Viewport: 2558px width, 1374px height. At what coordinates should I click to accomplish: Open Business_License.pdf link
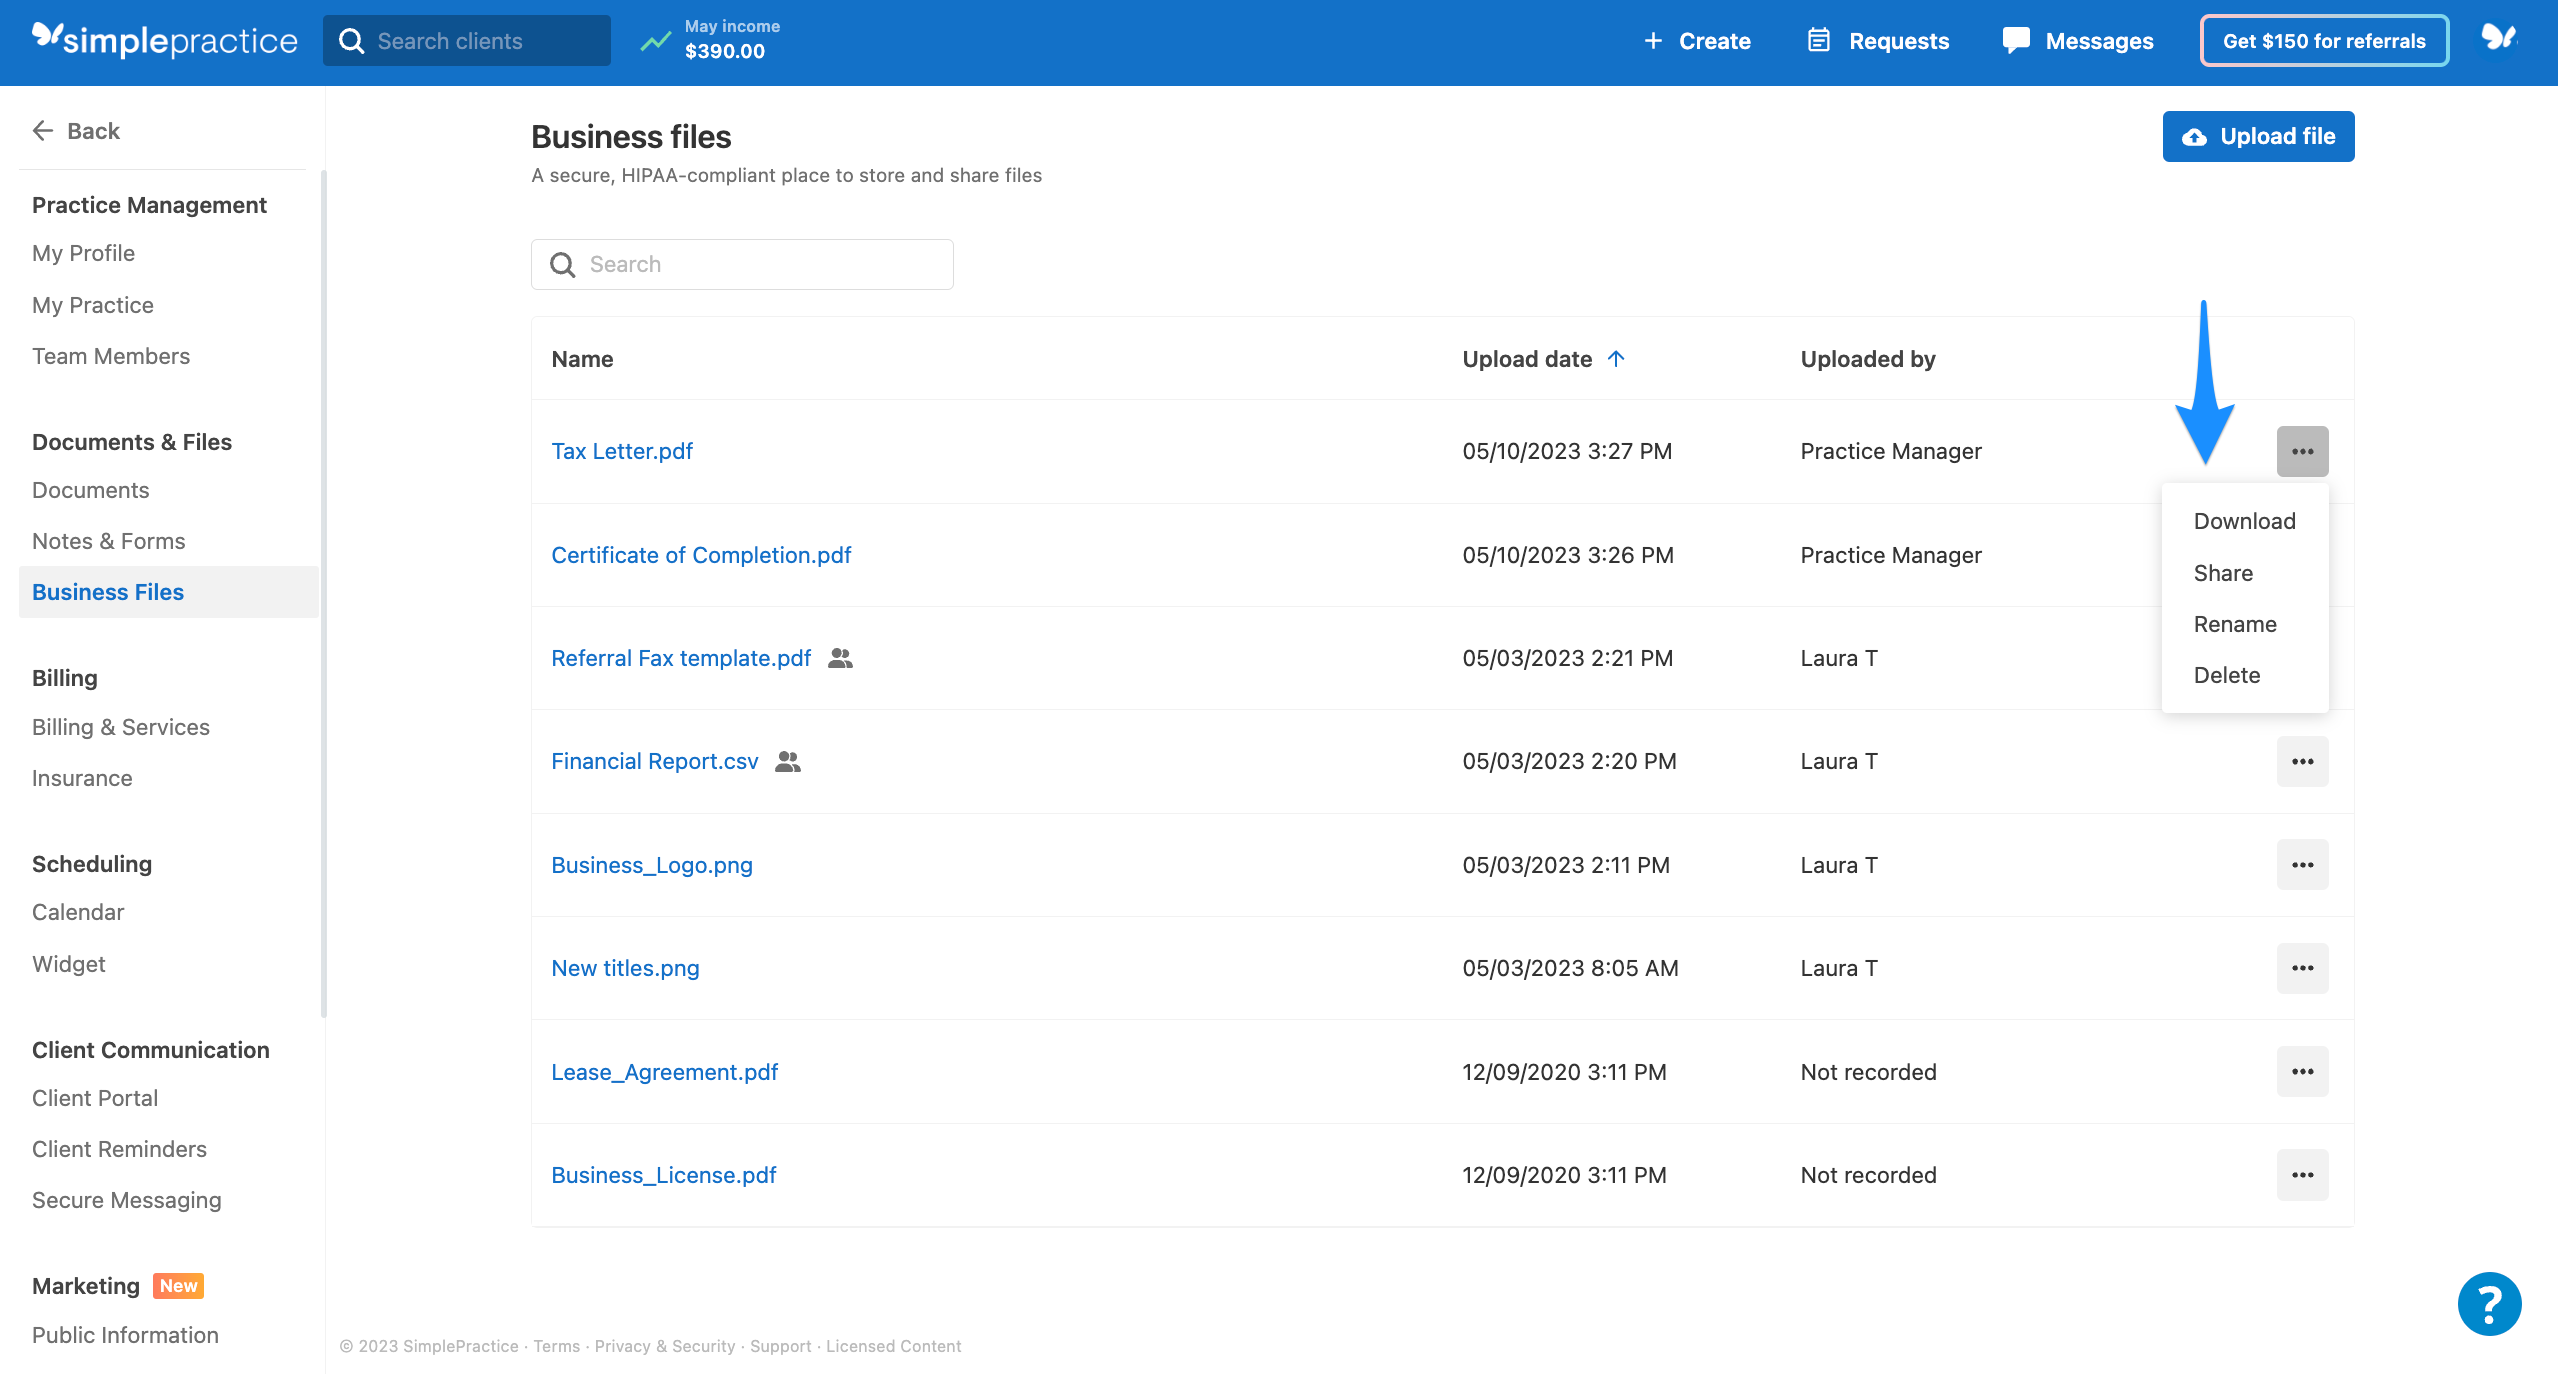tap(663, 1175)
